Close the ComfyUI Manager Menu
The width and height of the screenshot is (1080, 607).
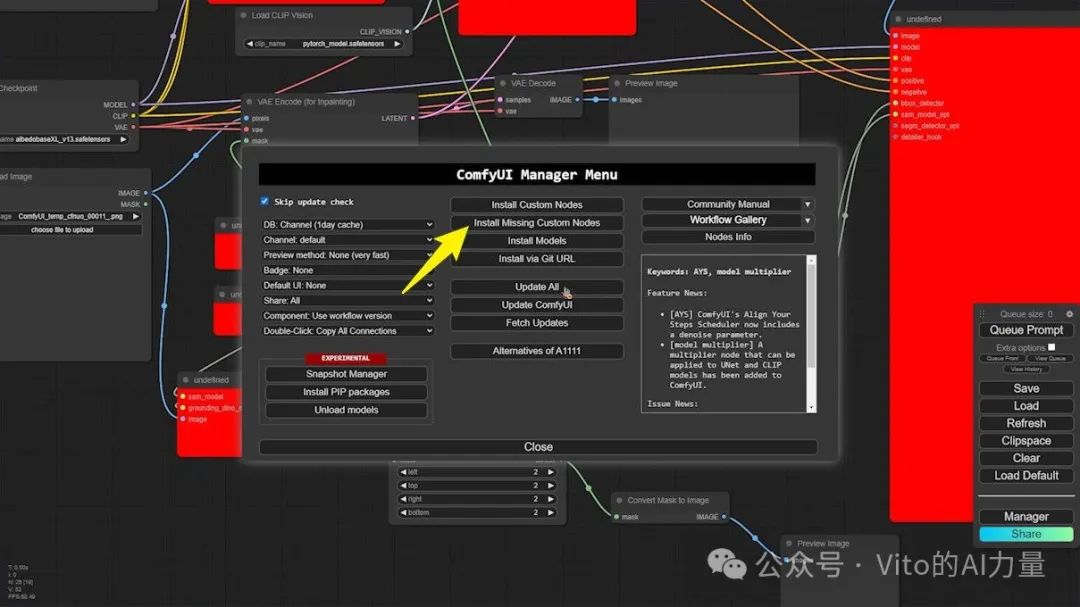(x=538, y=446)
